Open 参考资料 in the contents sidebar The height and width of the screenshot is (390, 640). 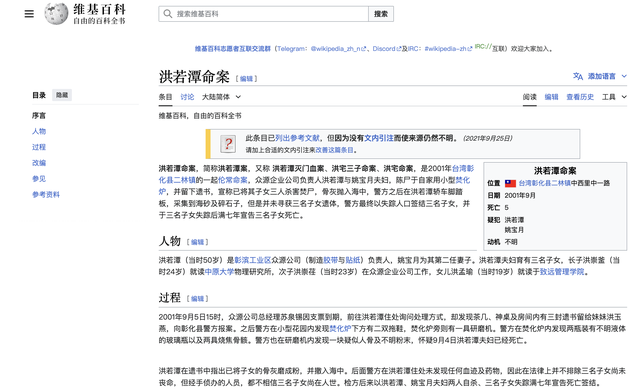tap(46, 195)
